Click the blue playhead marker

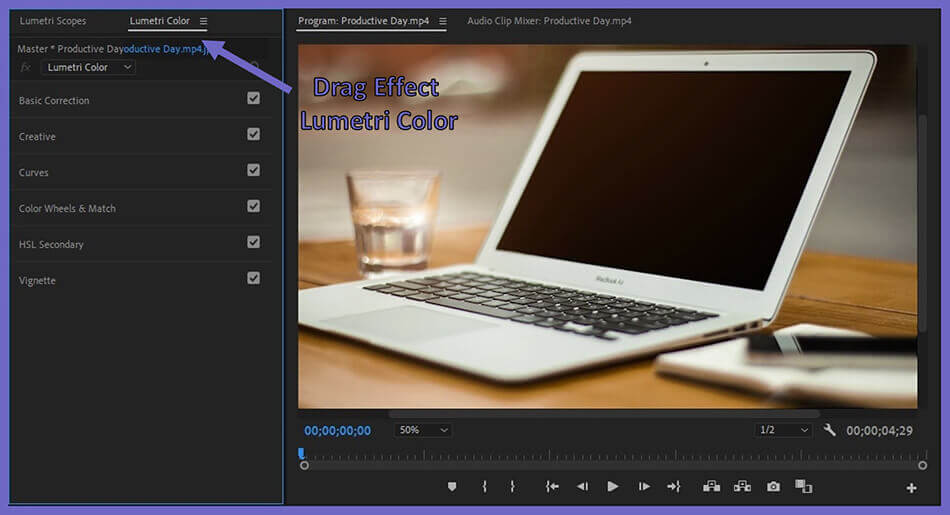point(301,453)
